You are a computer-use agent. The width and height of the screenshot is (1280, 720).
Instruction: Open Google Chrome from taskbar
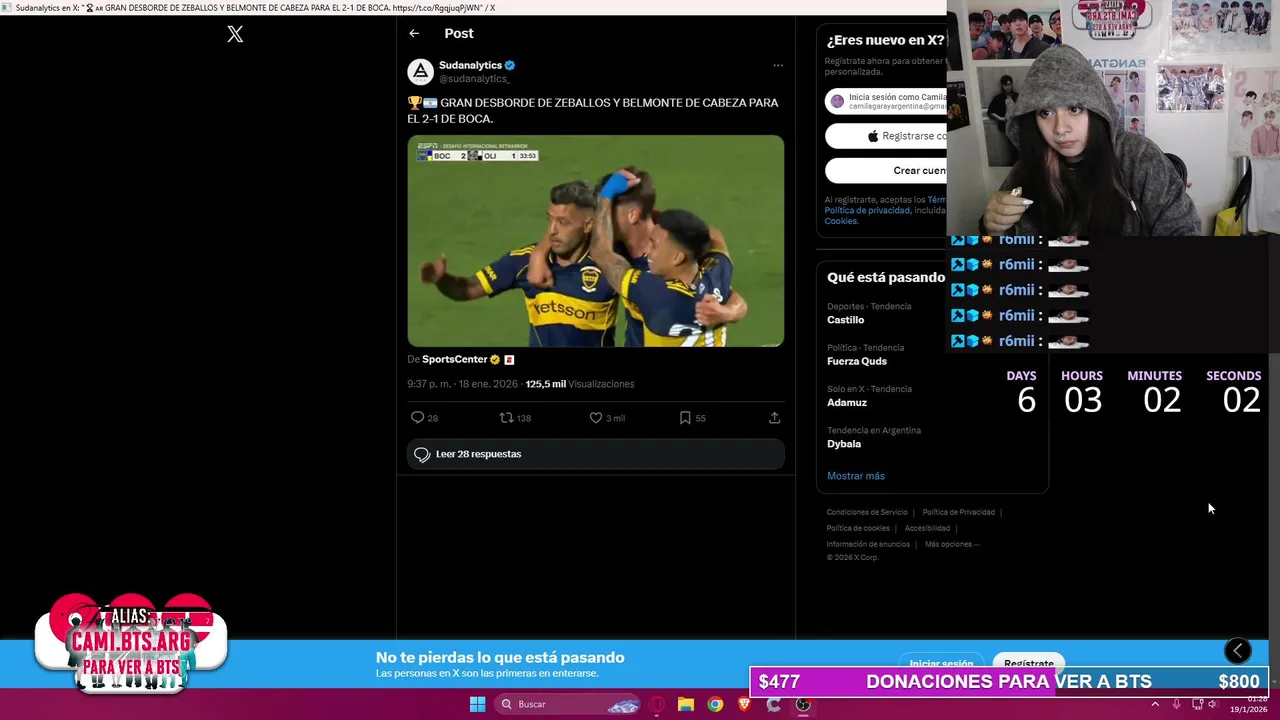(x=715, y=704)
